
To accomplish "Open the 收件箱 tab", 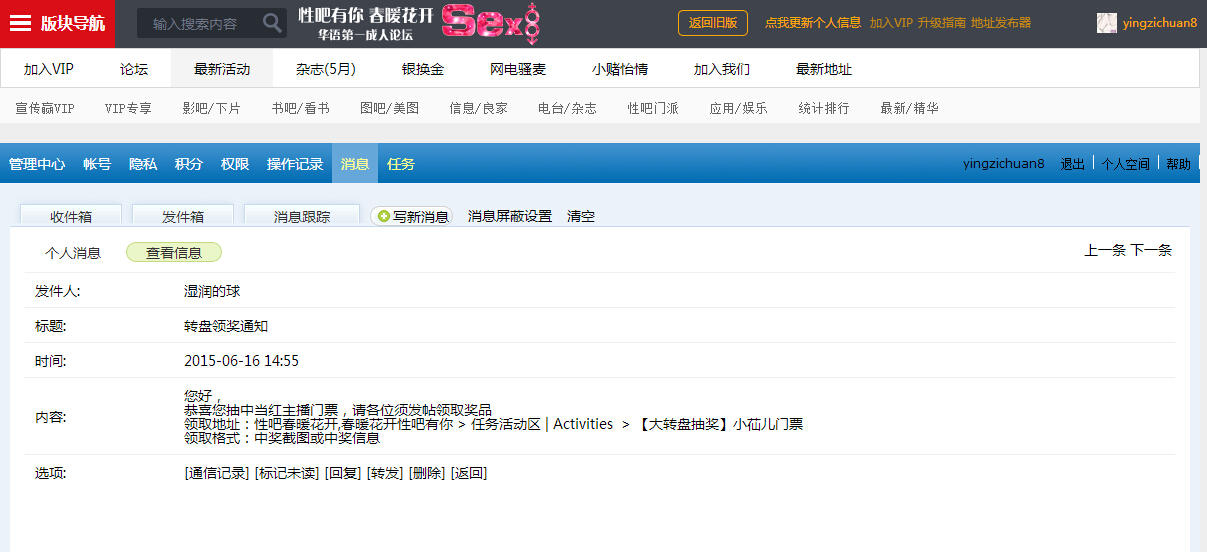I will click(x=71, y=216).
